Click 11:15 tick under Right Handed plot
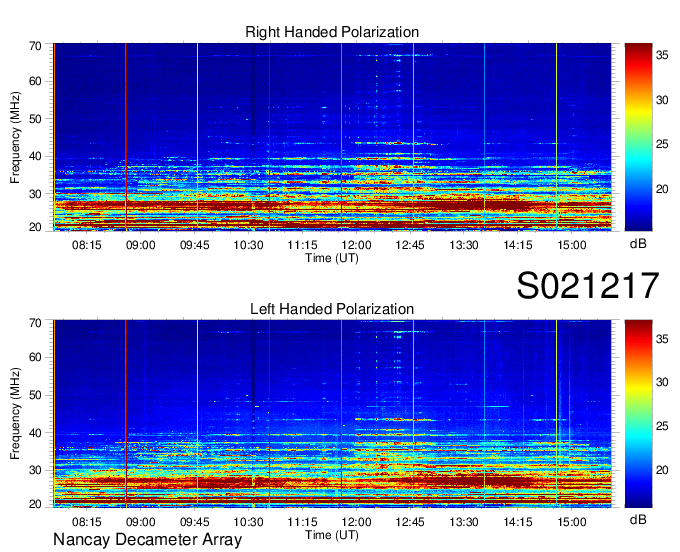The image size is (680, 552). tap(302, 245)
